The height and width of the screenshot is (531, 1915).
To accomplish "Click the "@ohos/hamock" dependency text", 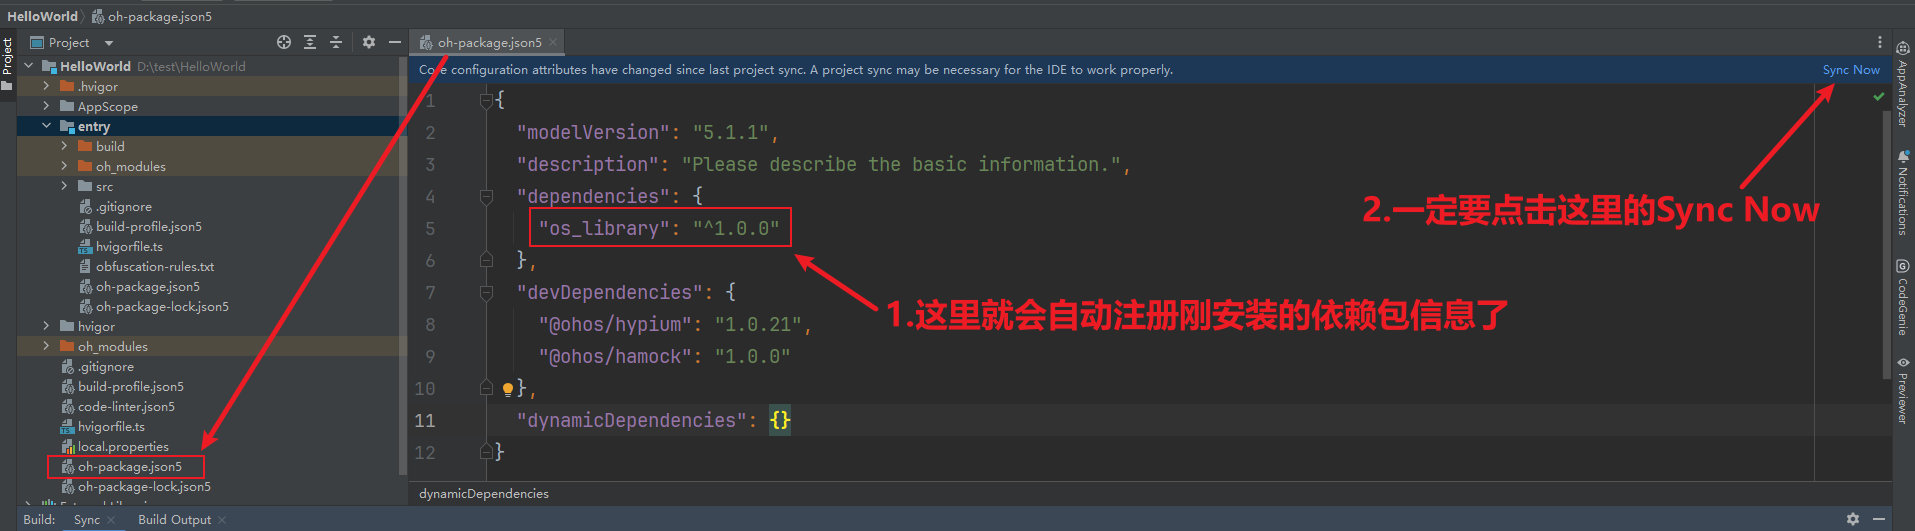I will pos(615,356).
